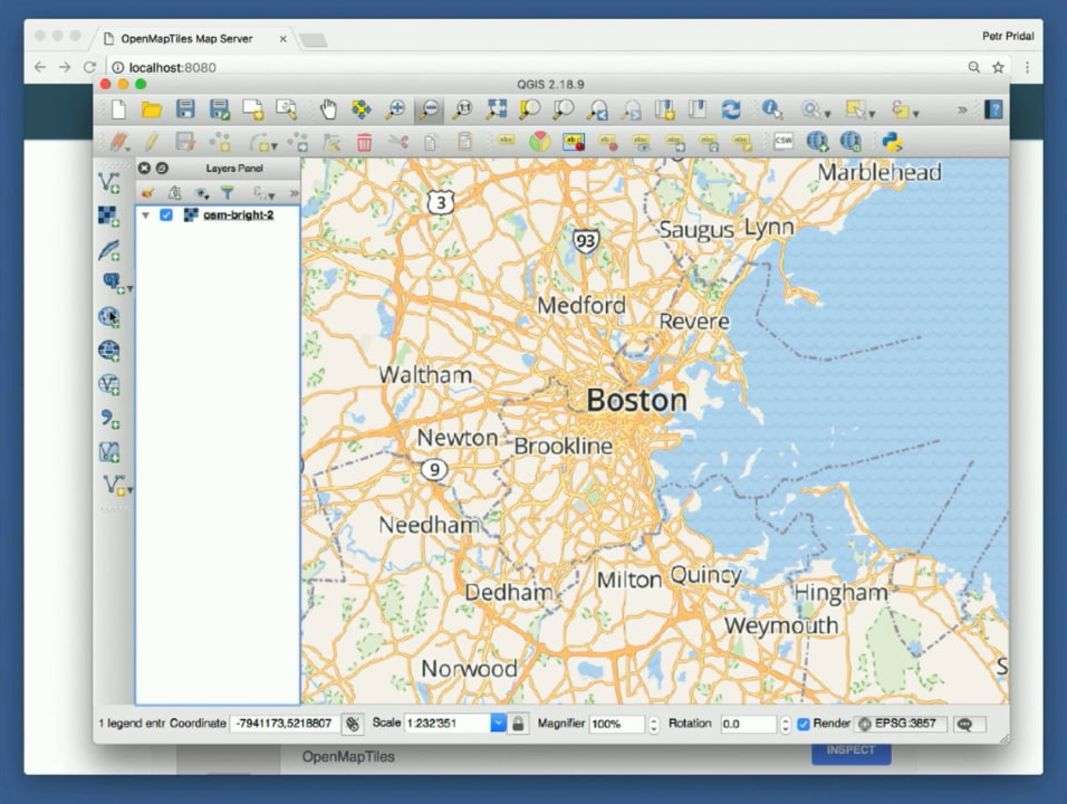Collapse the osm-bright-2 layer tree arrow
Image resolution: width=1067 pixels, height=804 pixels.
(146, 215)
